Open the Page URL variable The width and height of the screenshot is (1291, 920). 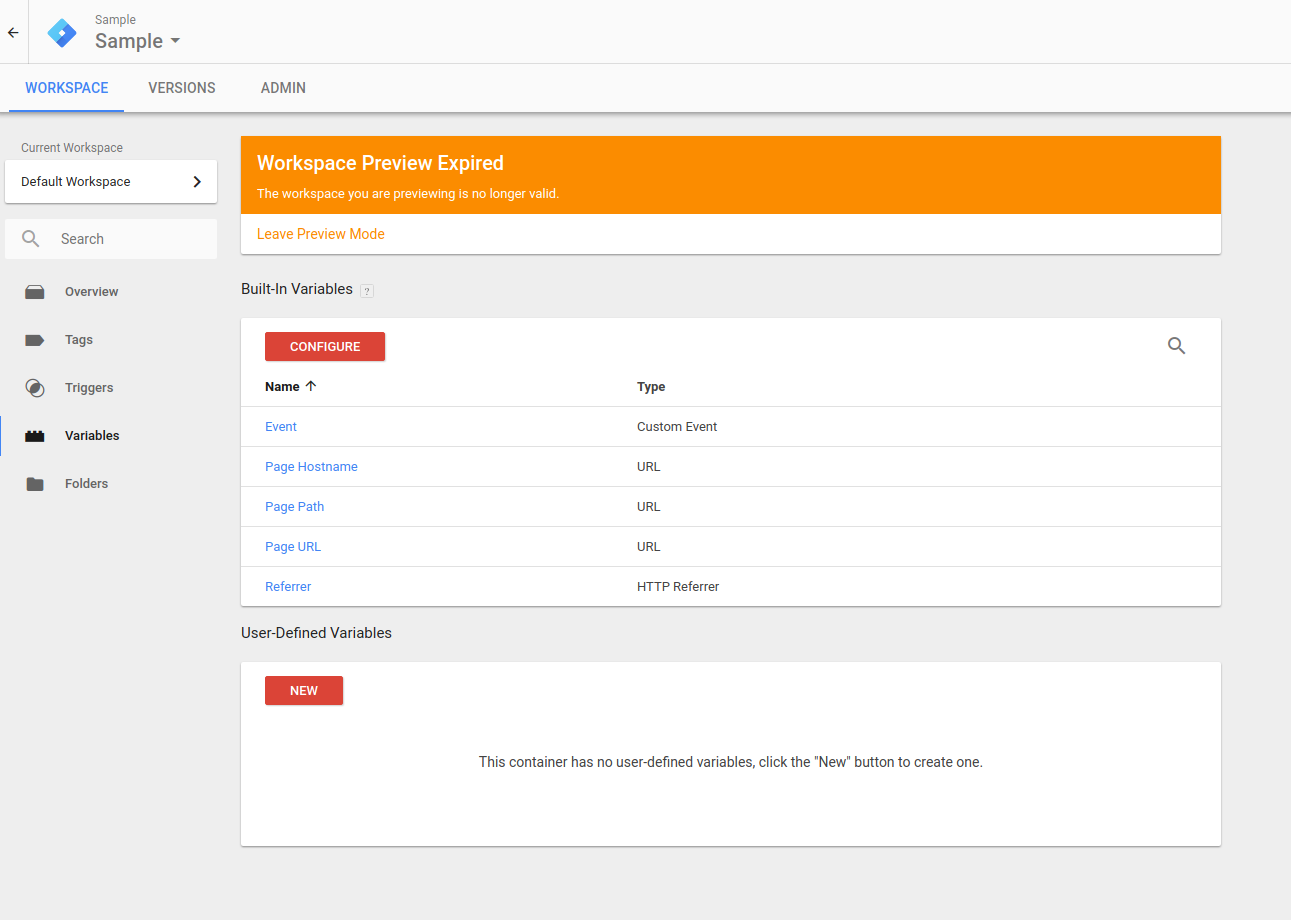click(x=293, y=547)
